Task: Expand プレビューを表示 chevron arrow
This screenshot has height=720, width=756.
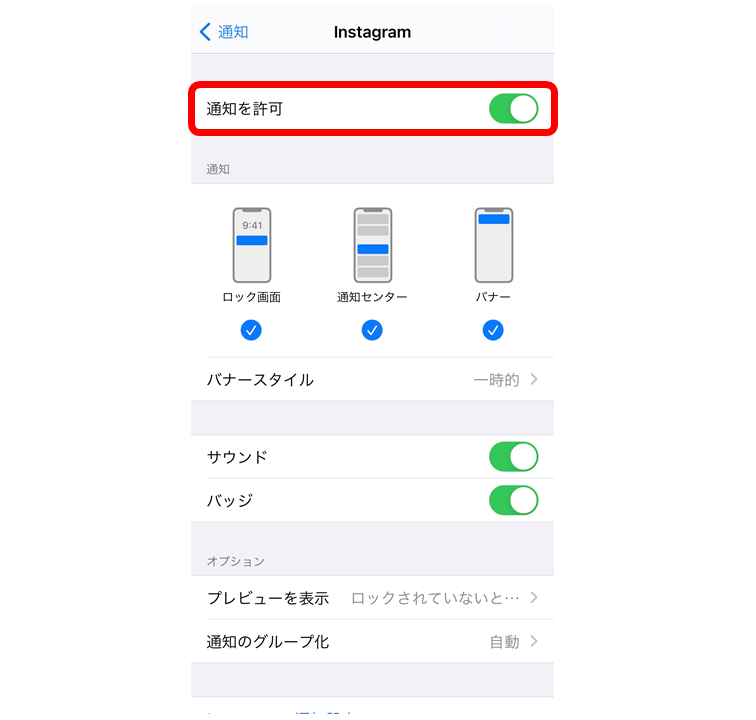Action: tap(534, 598)
